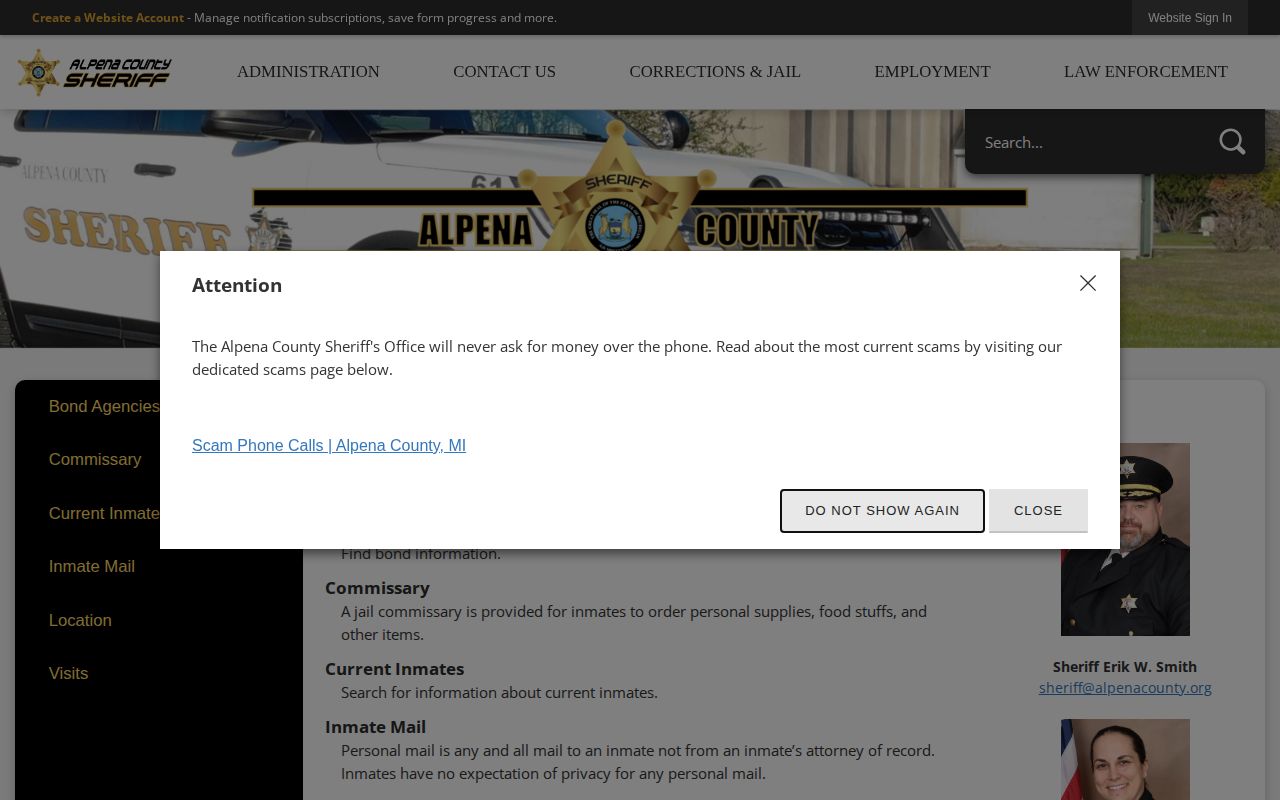Screen dimensions: 1280x800
Task: Open the Corrections & Jail menu
Action: coord(715,72)
